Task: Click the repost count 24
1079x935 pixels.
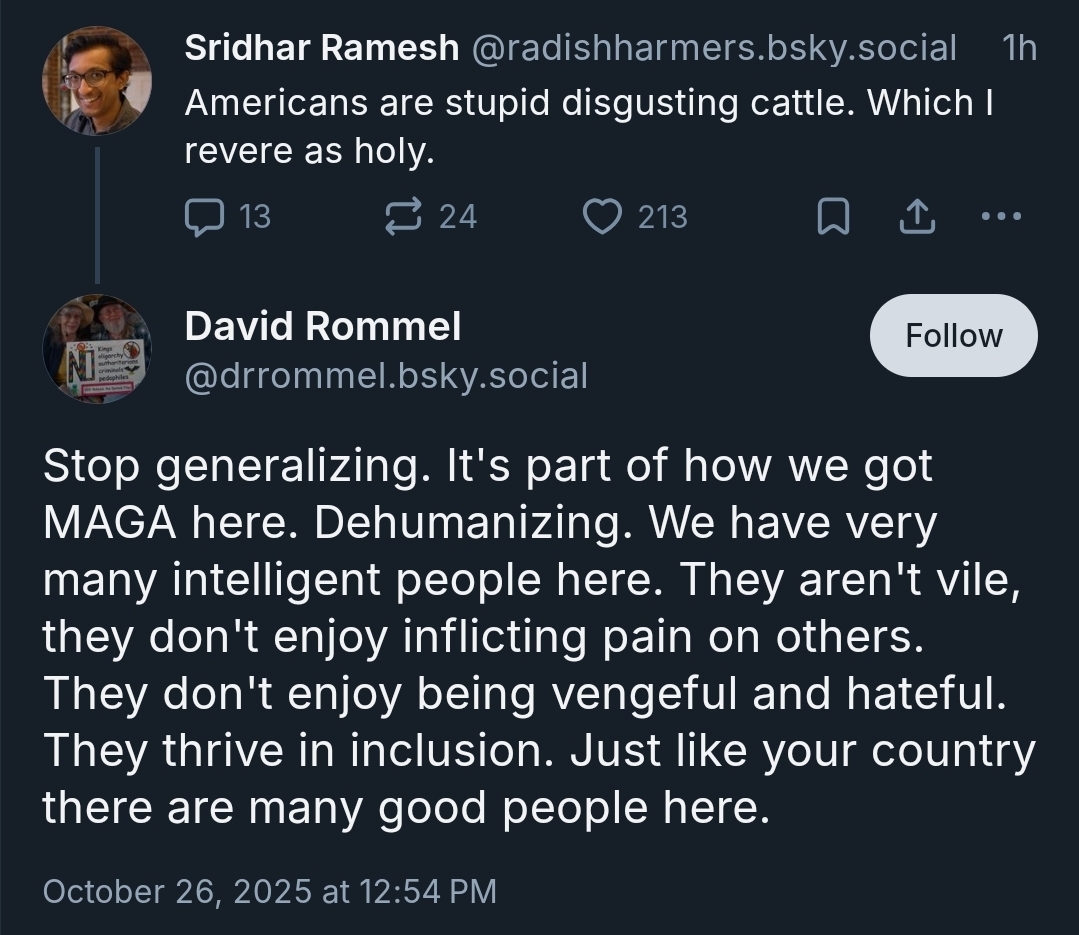Action: pos(458,217)
